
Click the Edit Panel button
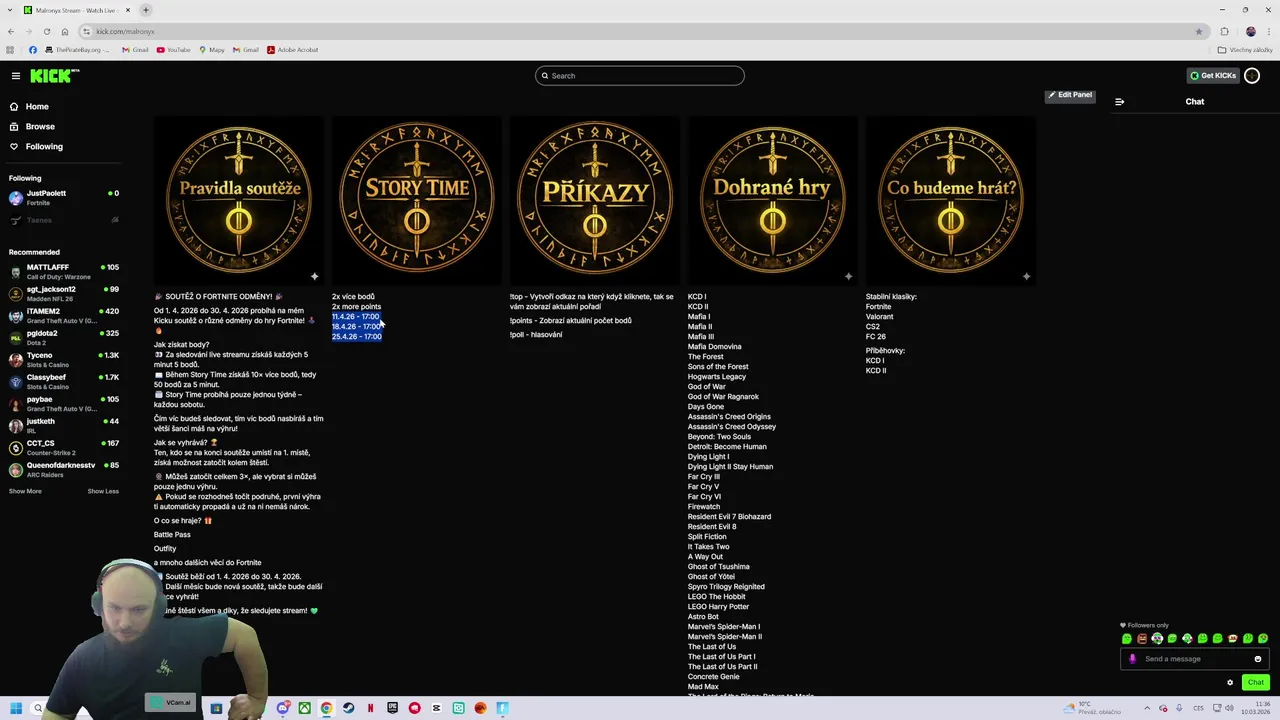[x=1070, y=95]
